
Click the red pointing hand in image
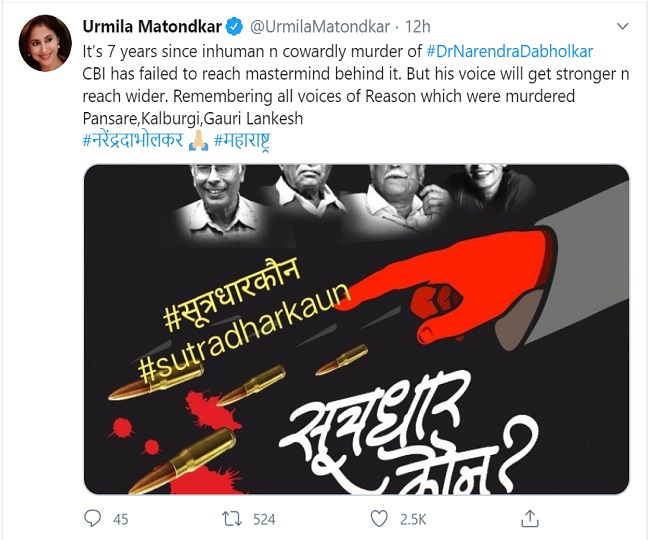click(x=450, y=286)
